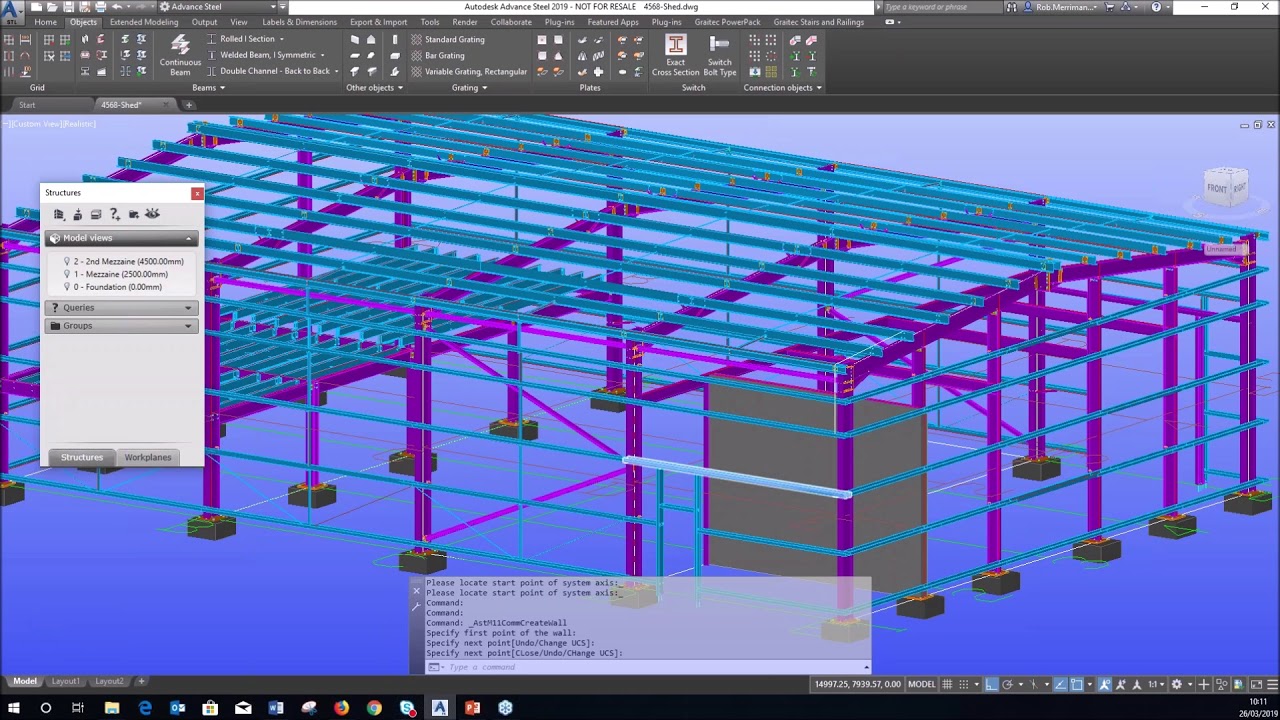Screen dimensions: 1280x720
Task: Click the MODEL space button in status bar
Action: [921, 684]
